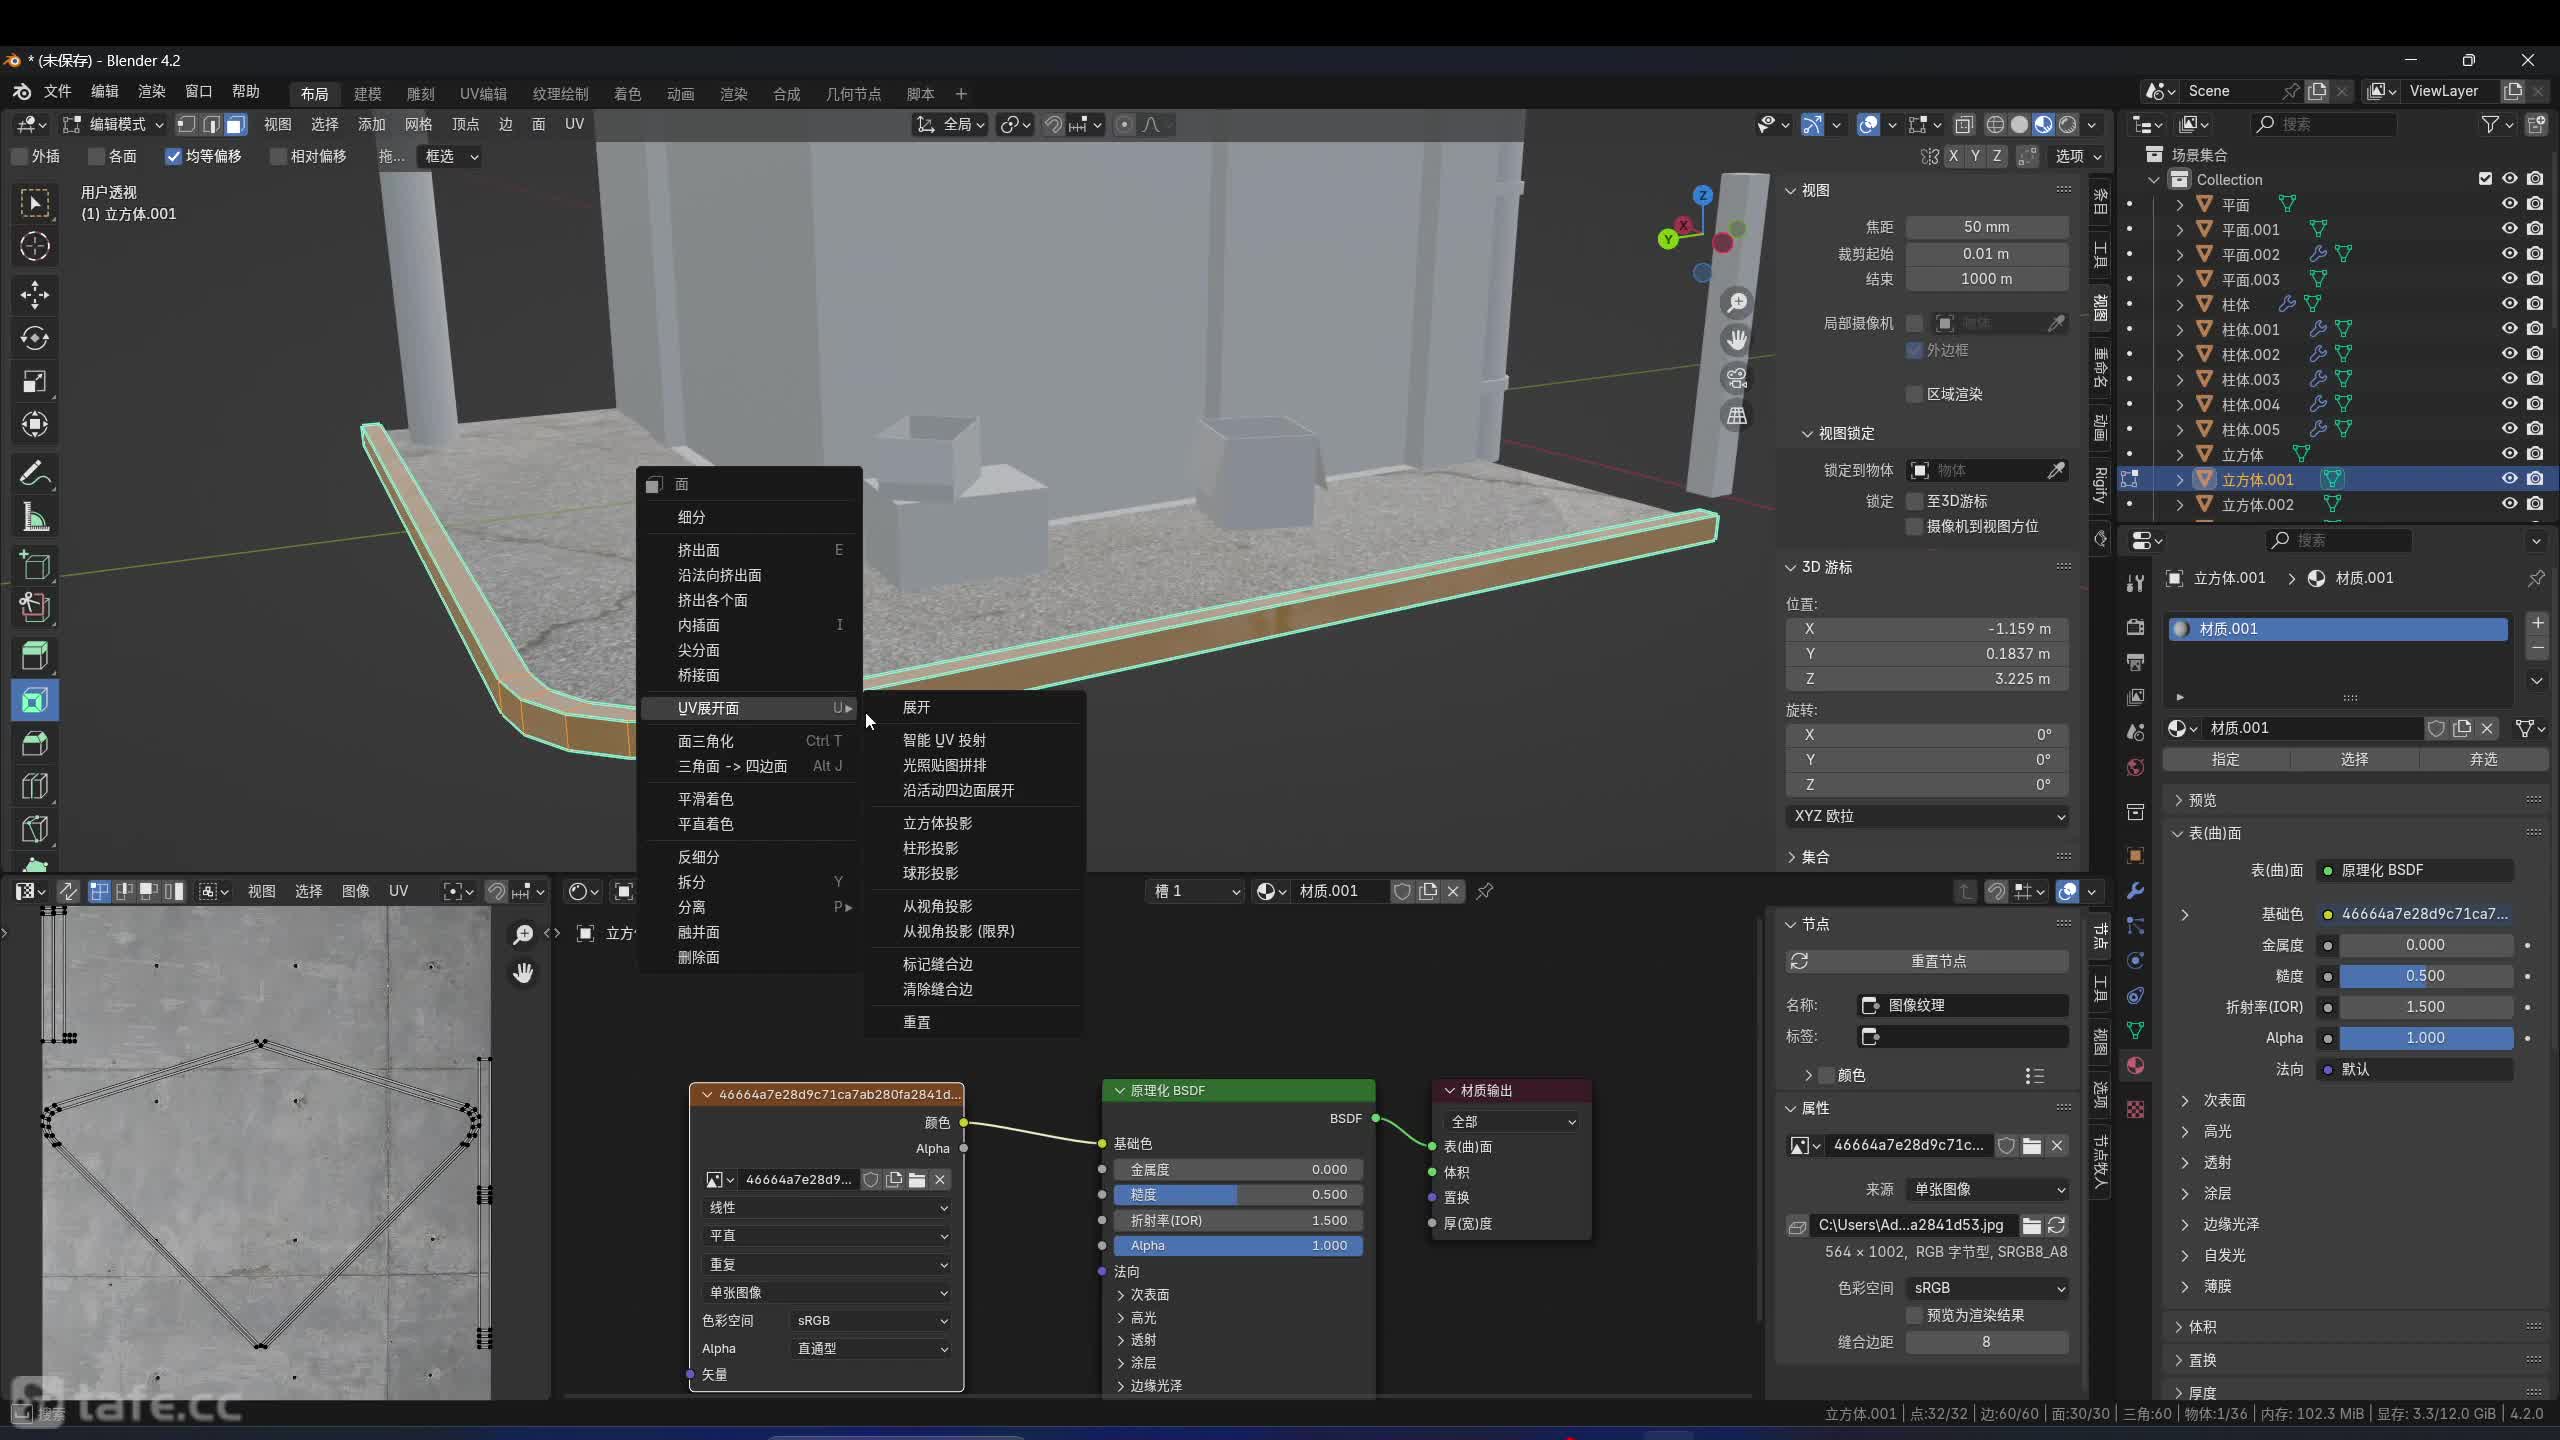Click the 重置节点 button
Screen dimensions: 2560x1440
coord(1927,961)
